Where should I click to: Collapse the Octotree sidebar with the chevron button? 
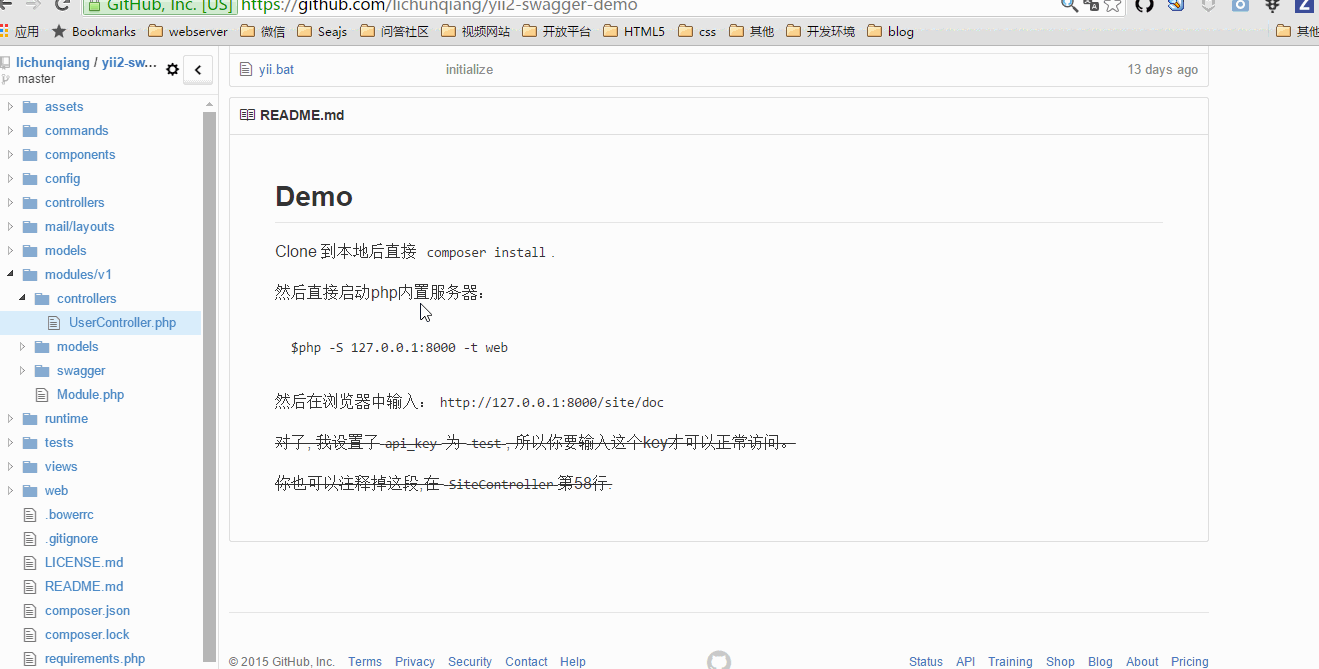tap(198, 69)
